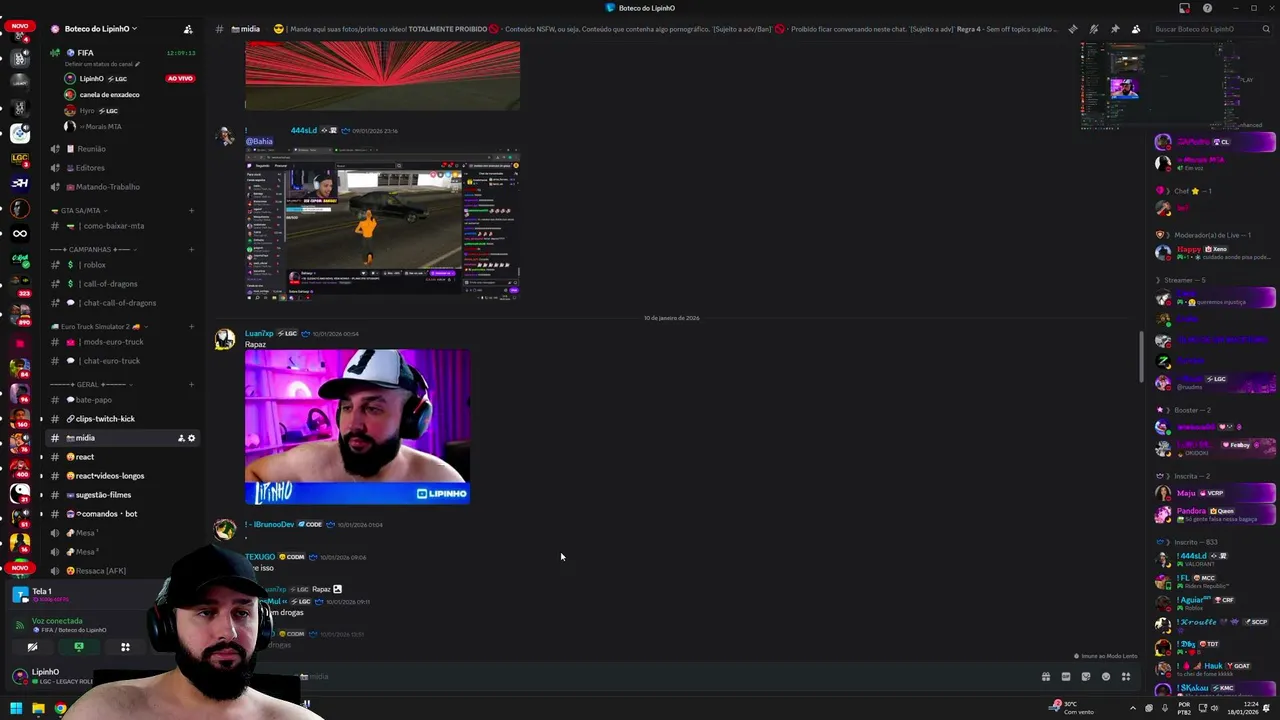
Task: Click the username TEXUGO in chat
Action: [260, 557]
